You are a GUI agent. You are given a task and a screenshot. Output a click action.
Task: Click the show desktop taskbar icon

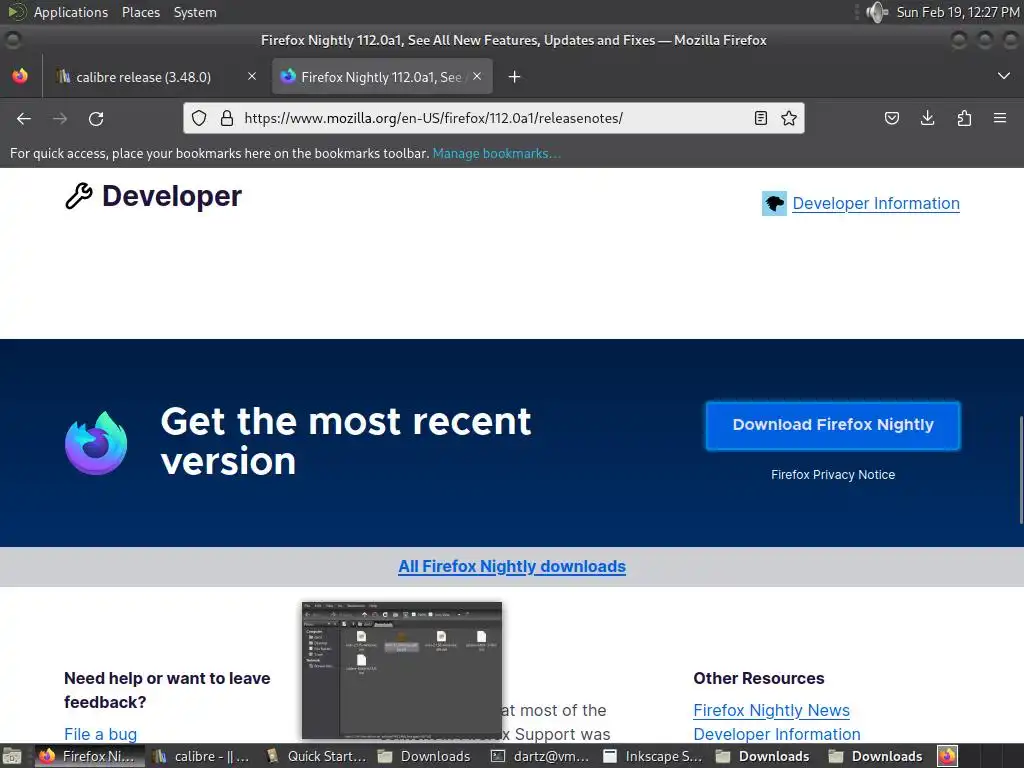point(12,756)
